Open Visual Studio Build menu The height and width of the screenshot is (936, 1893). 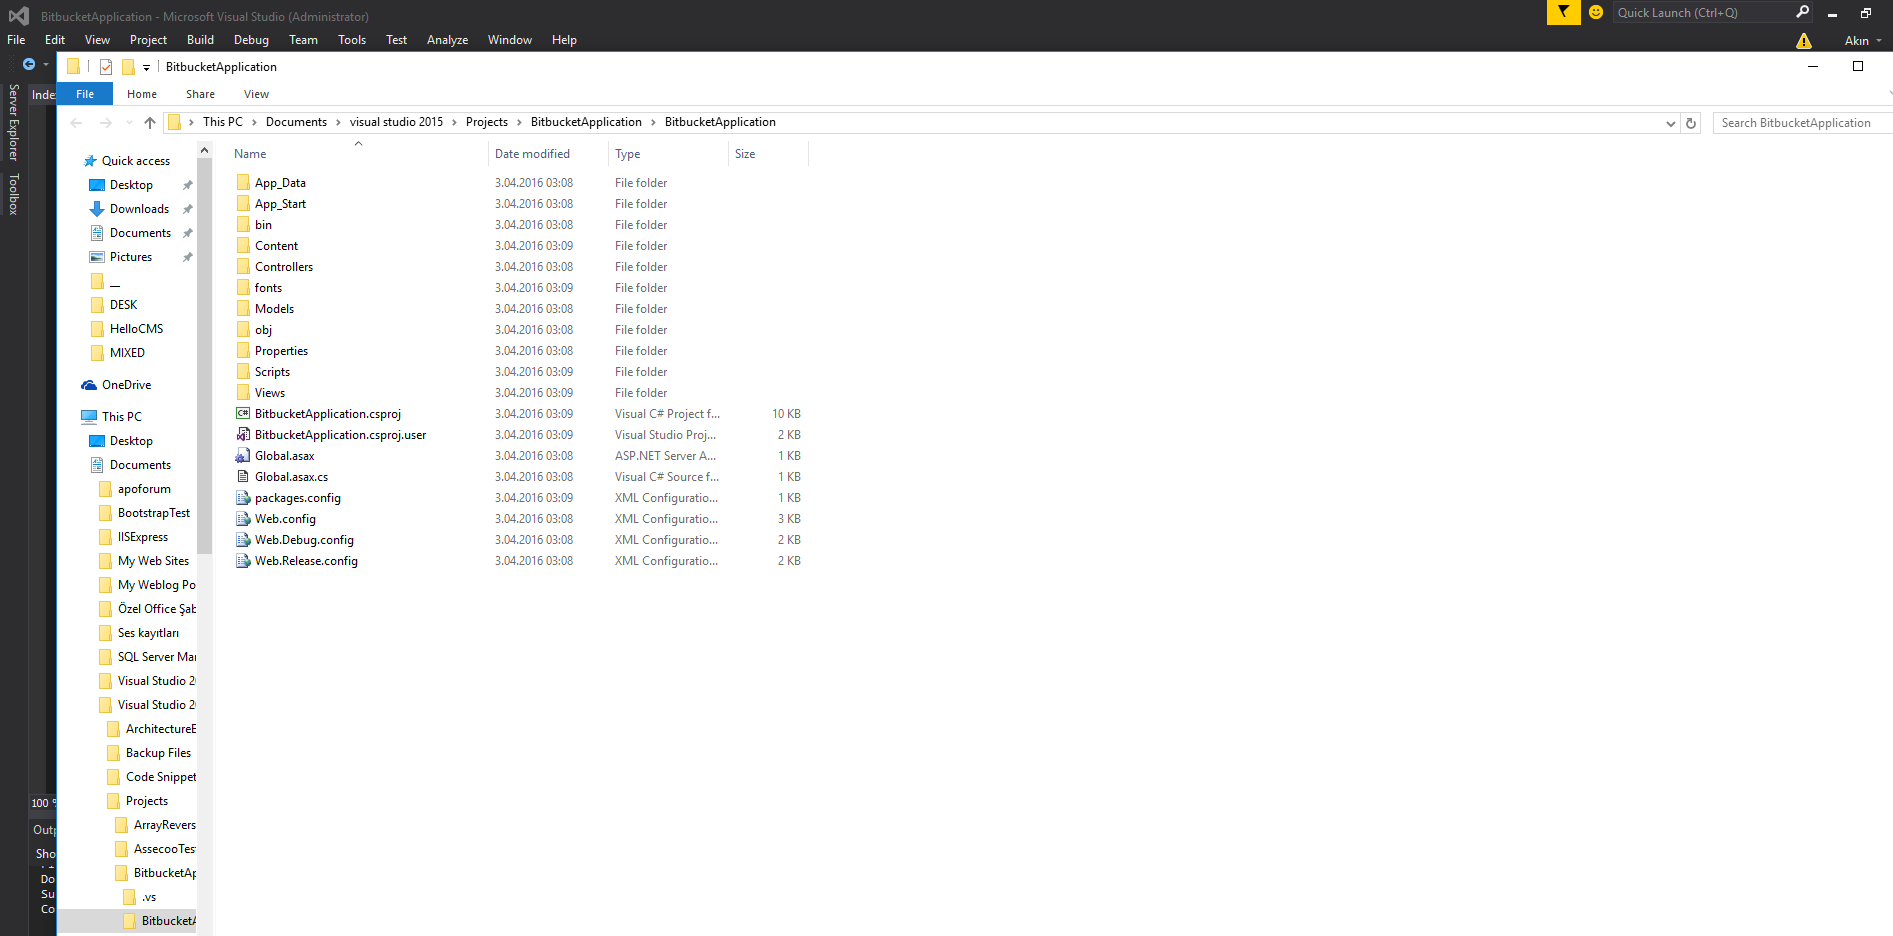click(200, 40)
